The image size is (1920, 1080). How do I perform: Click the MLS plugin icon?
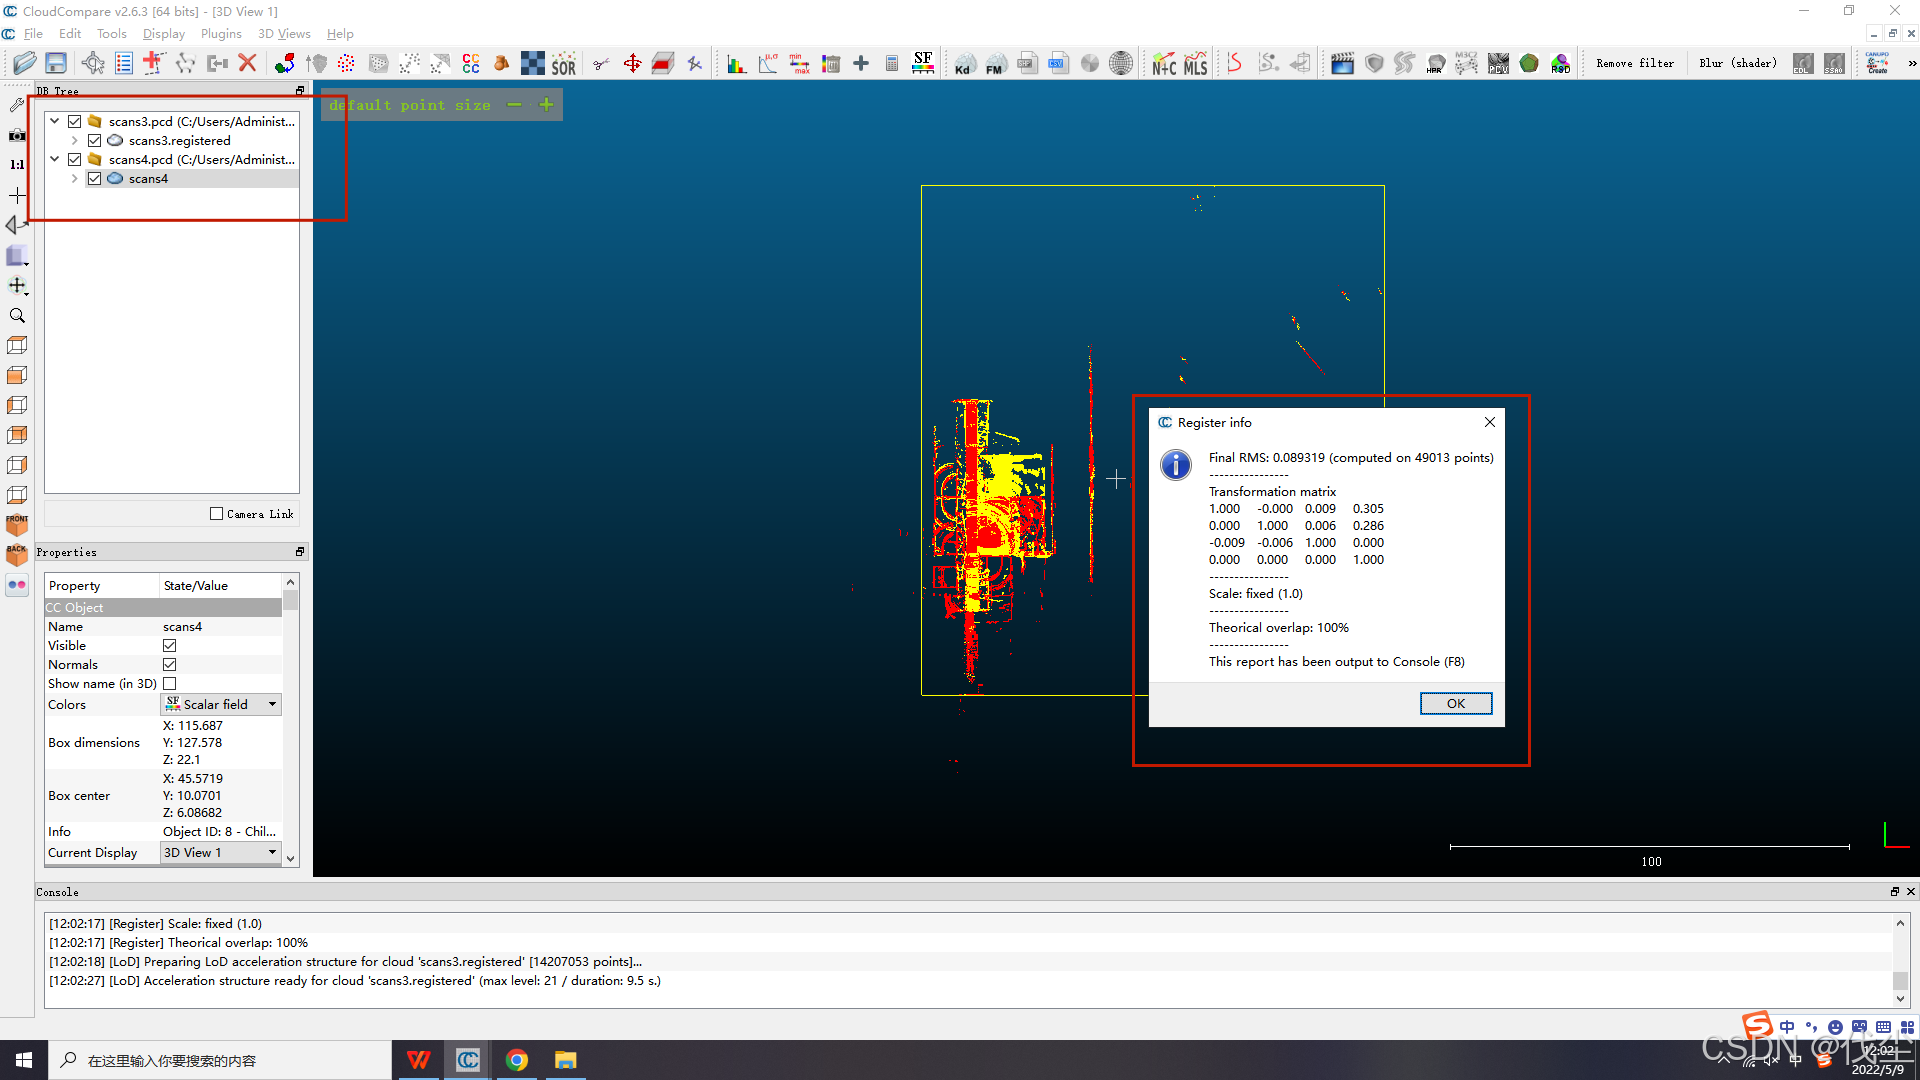[x=1195, y=64]
